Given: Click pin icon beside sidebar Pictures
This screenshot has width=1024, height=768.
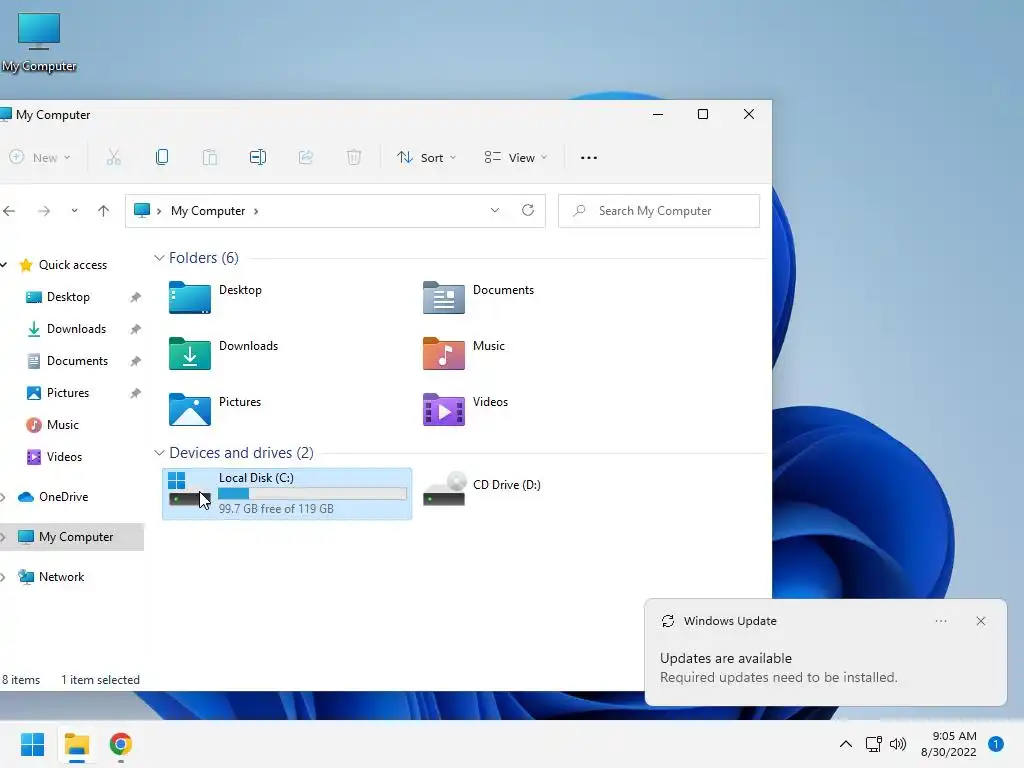Looking at the screenshot, I should pyautogui.click(x=135, y=393).
